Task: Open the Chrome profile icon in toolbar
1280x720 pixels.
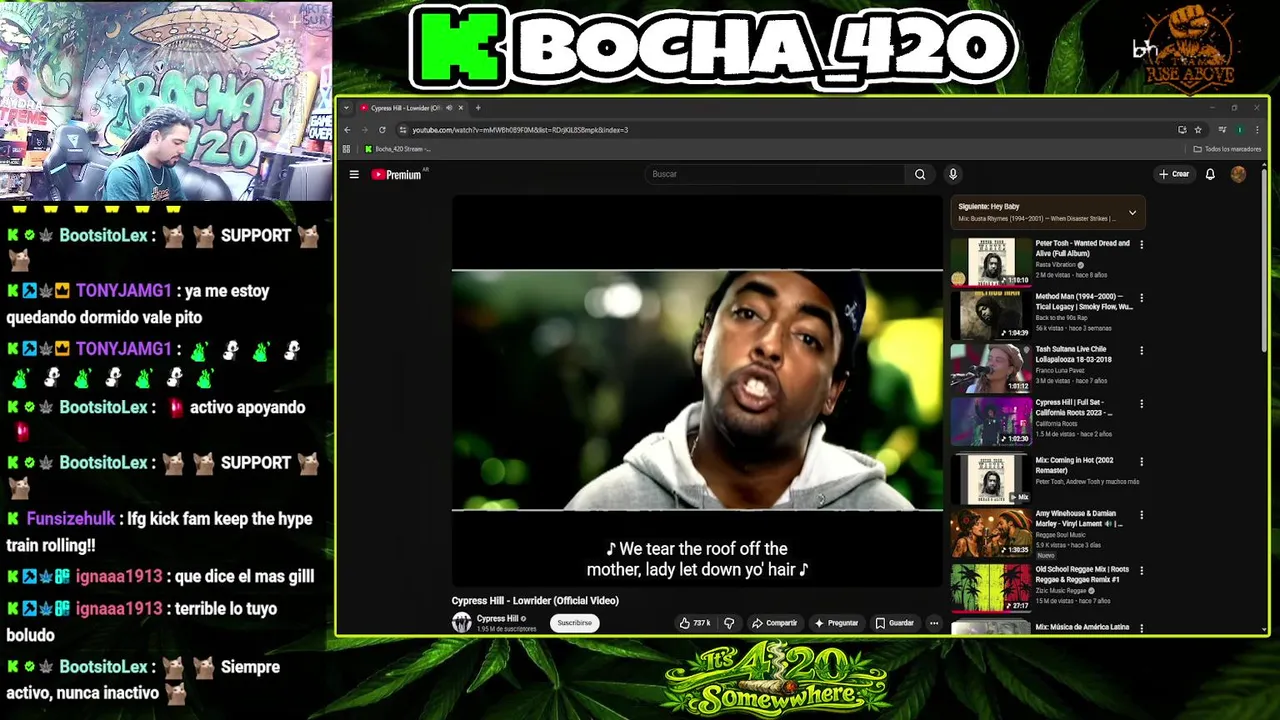Action: [x=1240, y=130]
